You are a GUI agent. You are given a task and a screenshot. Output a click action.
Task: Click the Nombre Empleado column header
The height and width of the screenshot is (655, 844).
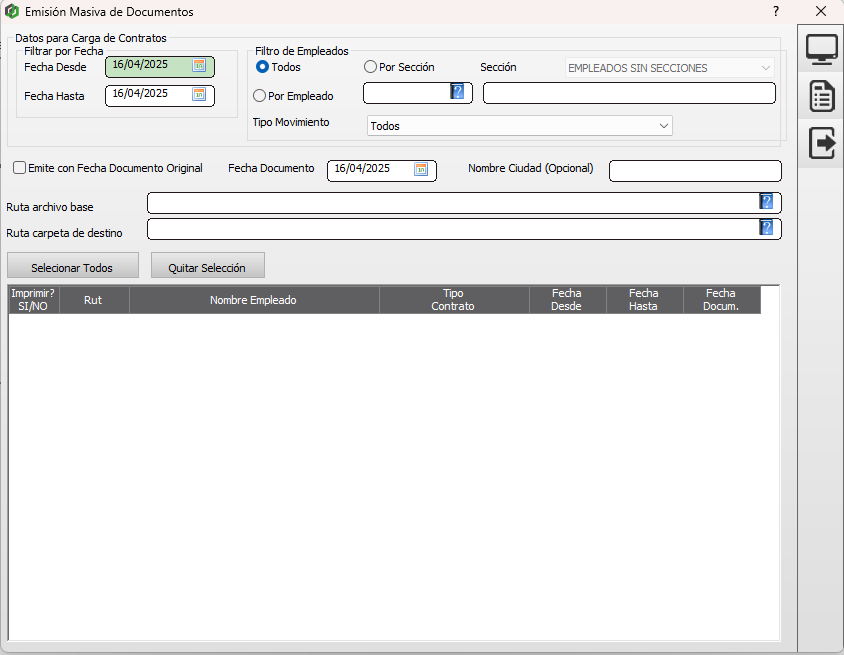pyautogui.click(x=254, y=300)
